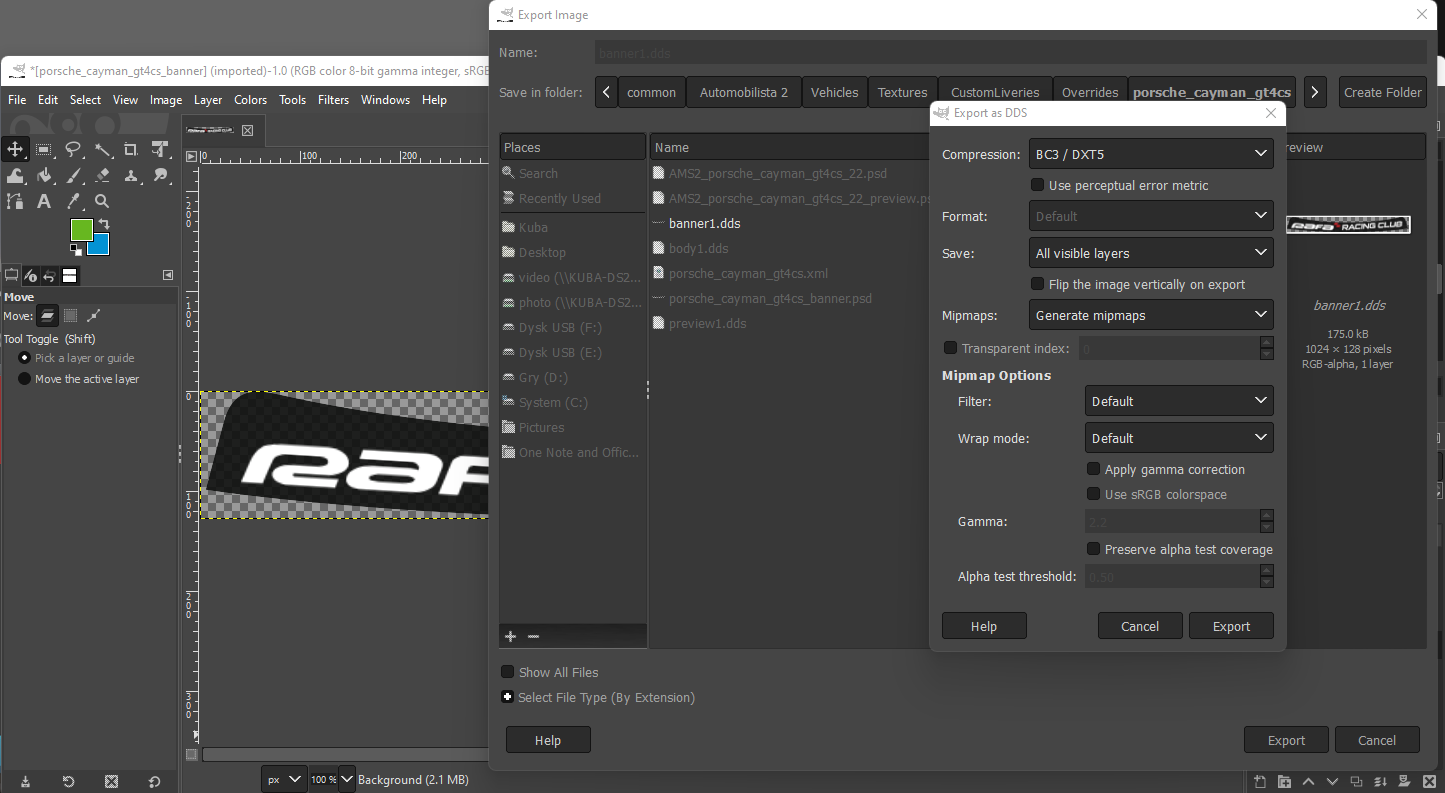Merge down the layer icon
1445x793 pixels.
point(1380,782)
